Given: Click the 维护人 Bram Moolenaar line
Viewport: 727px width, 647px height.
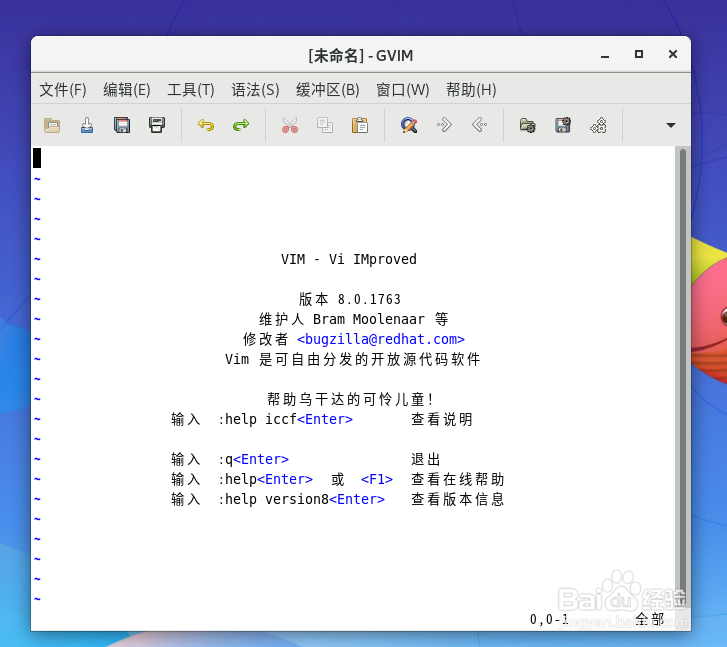Looking at the screenshot, I should [354, 319].
